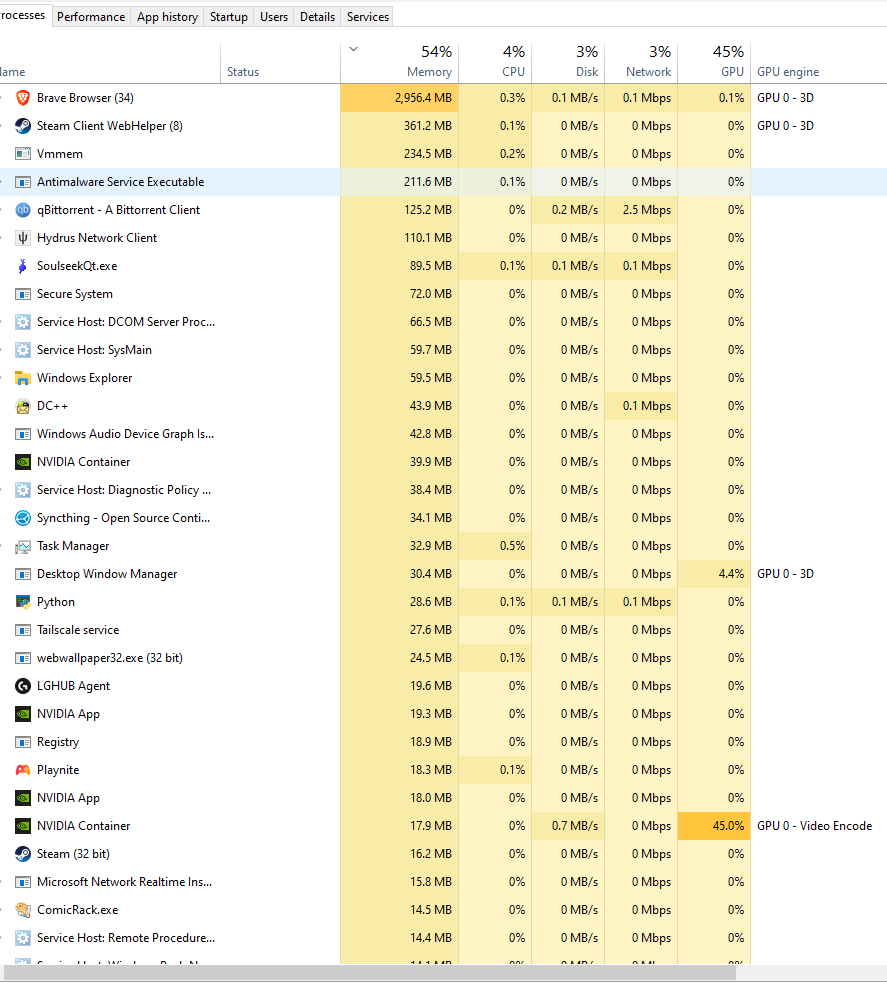
Task: Click the Service Host: SysMain gear icon
Action: 23,350
